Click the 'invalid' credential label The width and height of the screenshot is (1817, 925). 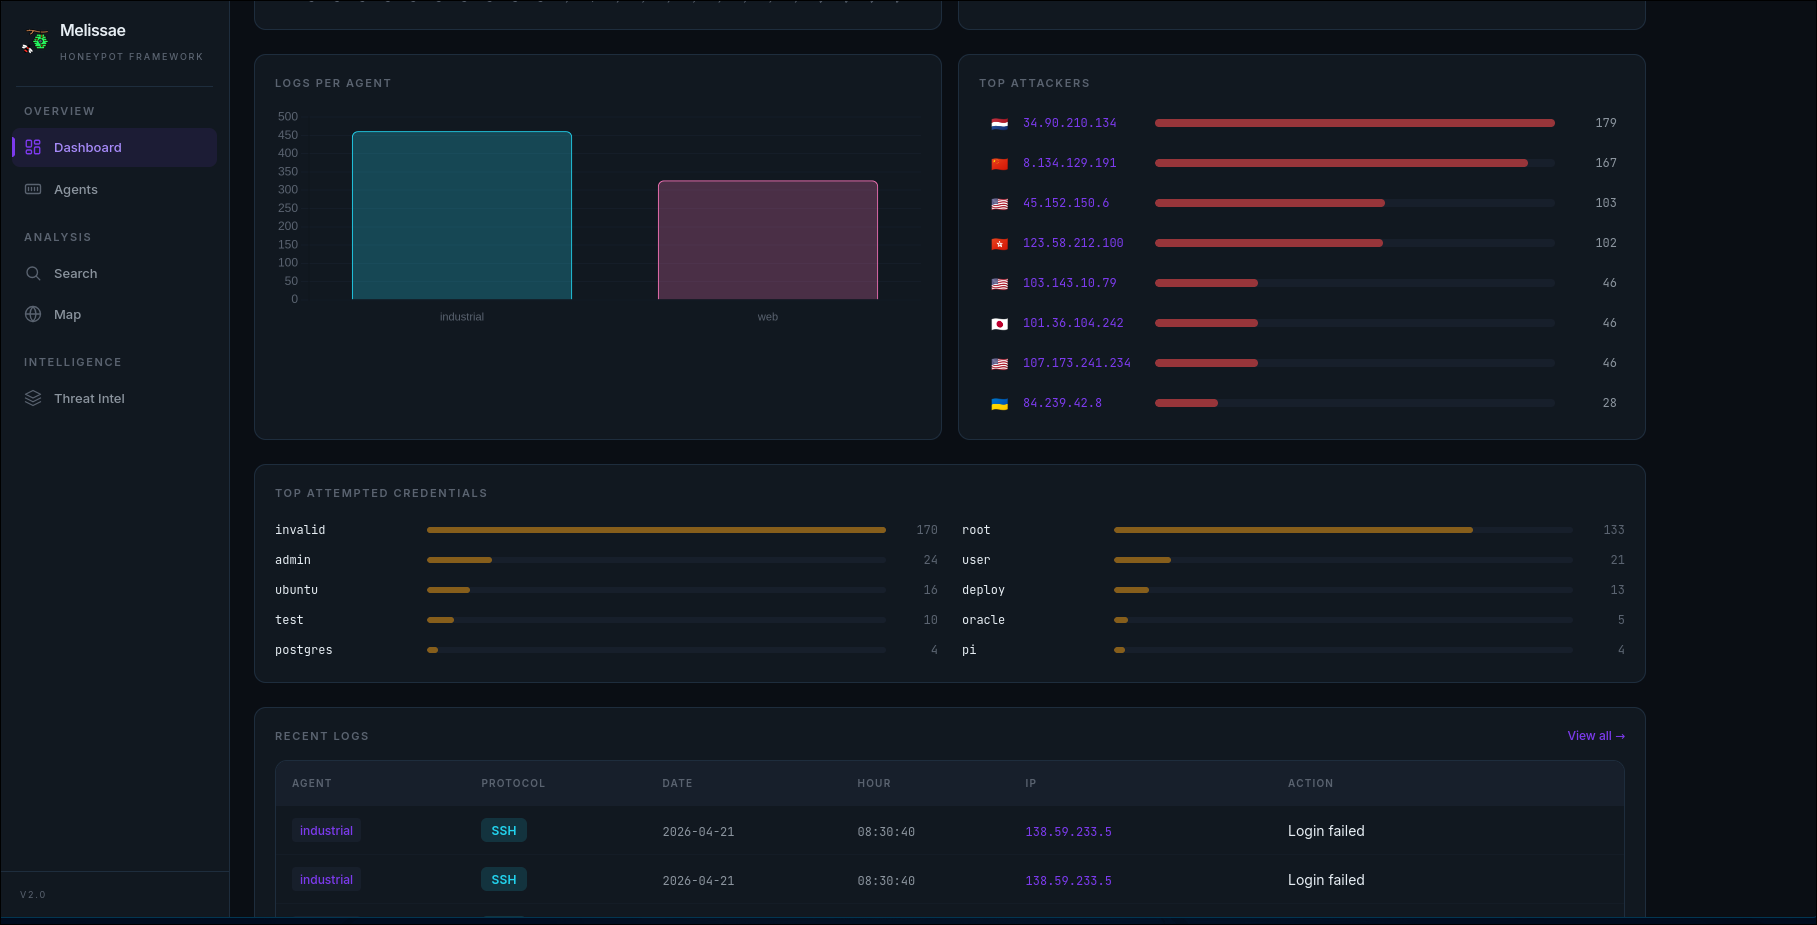(x=300, y=530)
